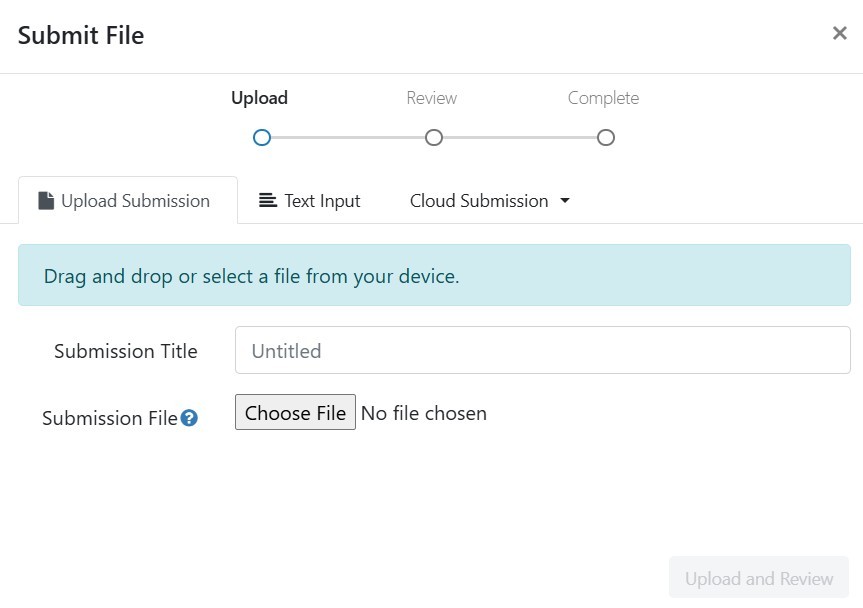Image resolution: width=863 pixels, height=608 pixels.
Task: Open the Cloud Submission menu
Action: pyautogui.click(x=489, y=201)
